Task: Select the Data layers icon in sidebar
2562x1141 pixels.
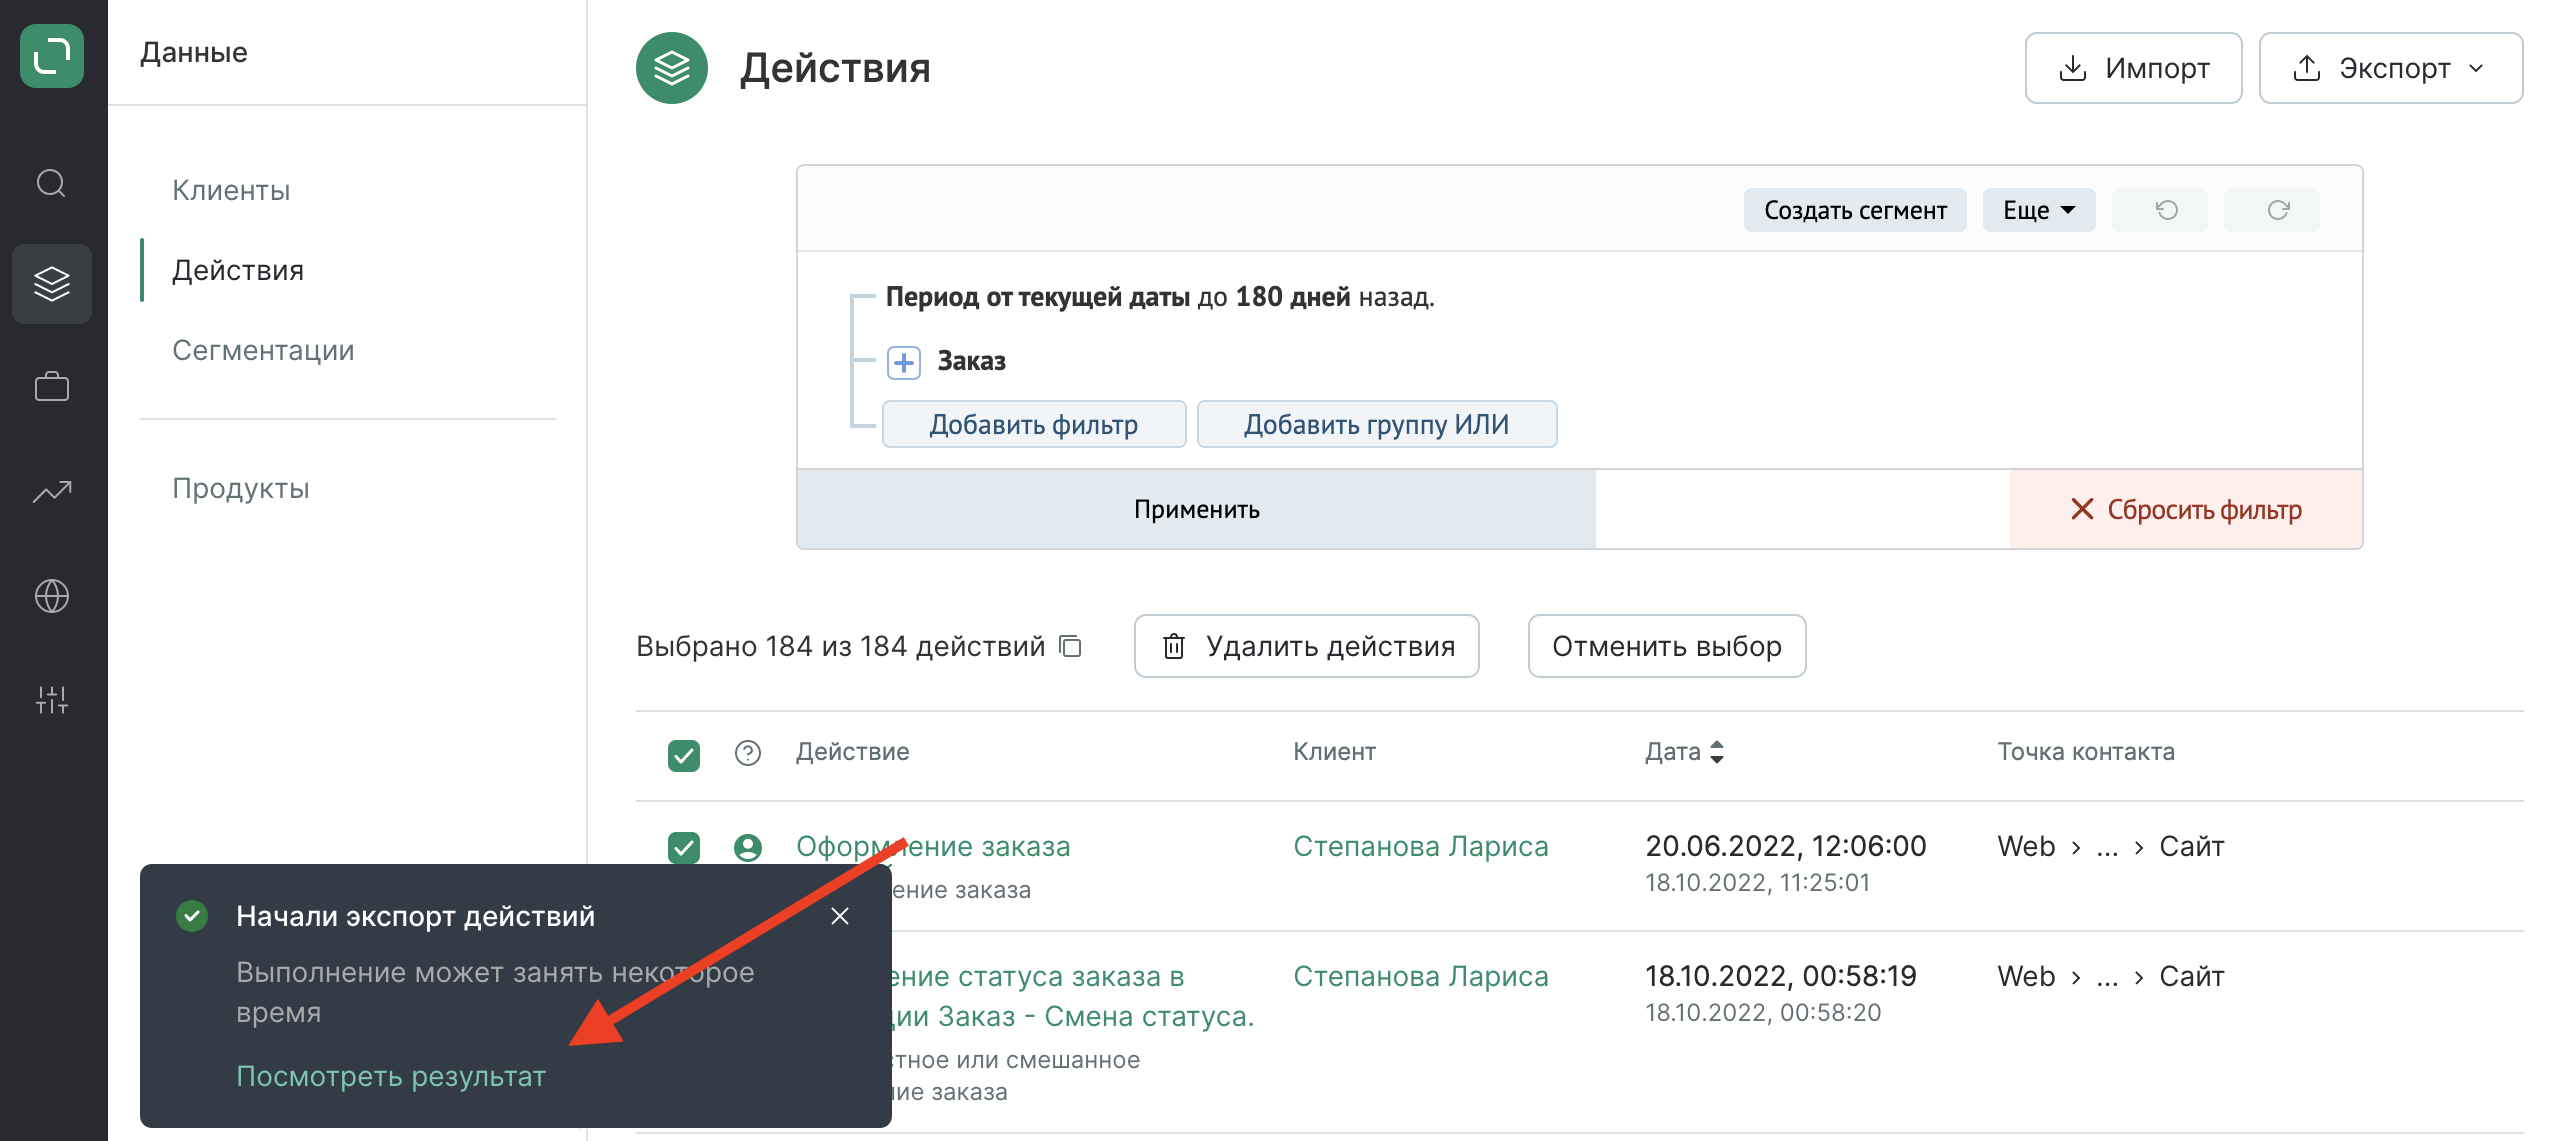Action: tap(52, 284)
